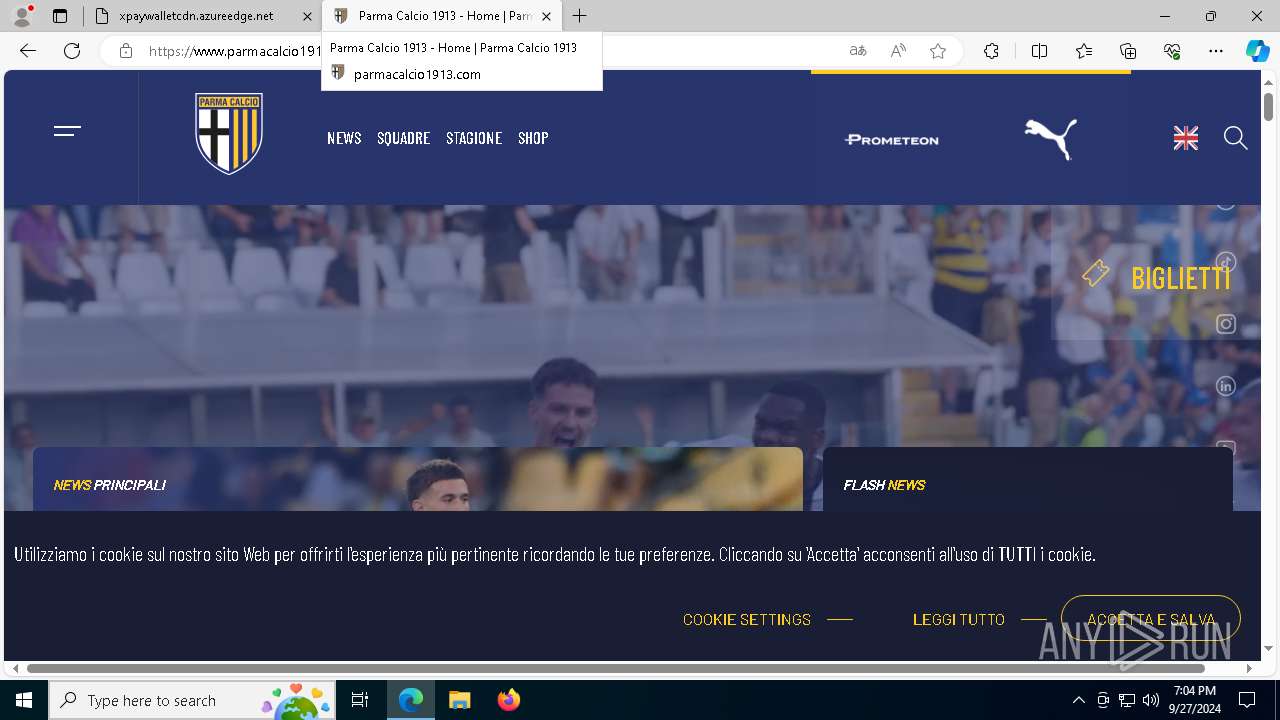Open COOKIE SETTINGS
The width and height of the screenshot is (1280, 720).
coord(747,620)
